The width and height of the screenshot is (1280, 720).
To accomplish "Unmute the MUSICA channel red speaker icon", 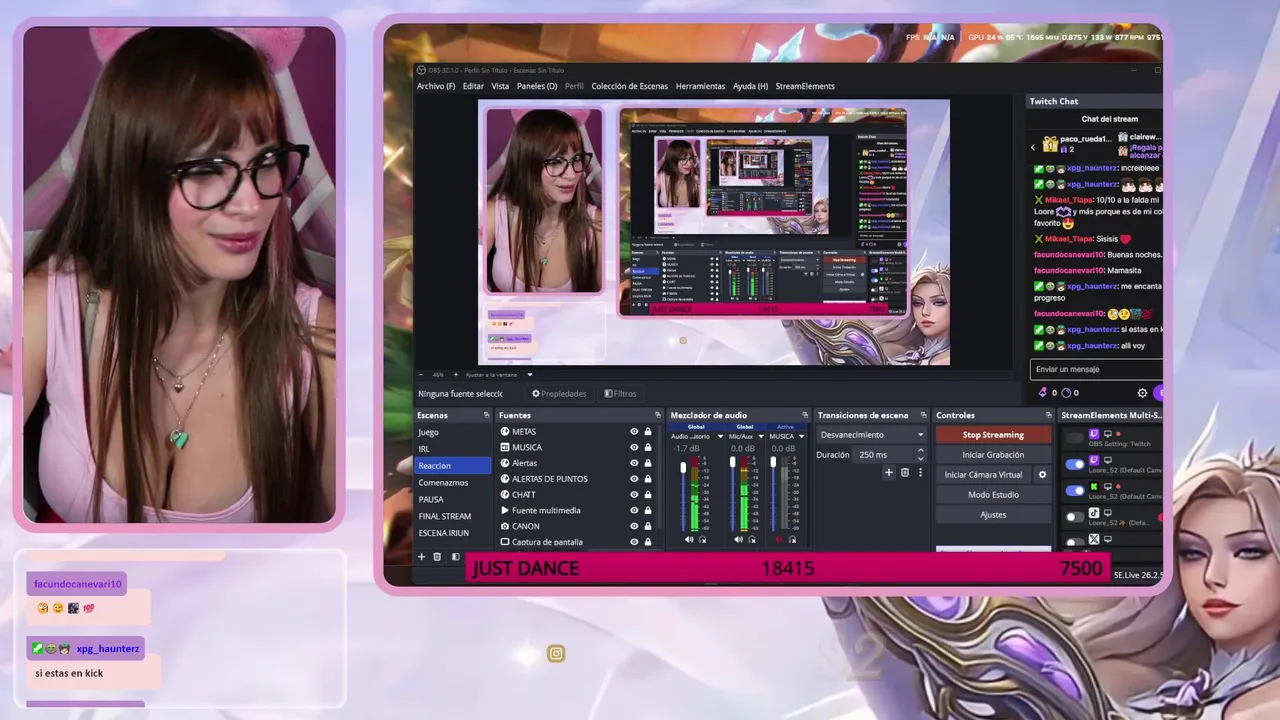I will tap(779, 540).
